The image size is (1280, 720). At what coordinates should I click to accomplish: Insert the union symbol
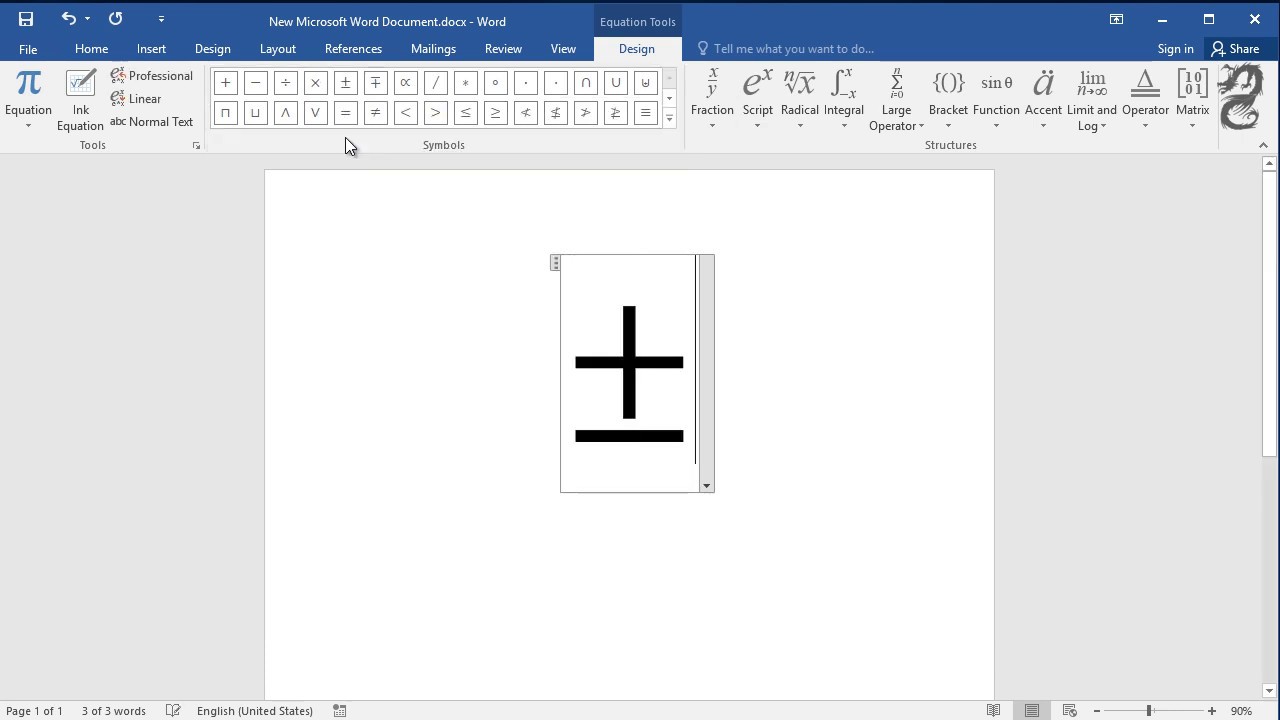[x=616, y=83]
